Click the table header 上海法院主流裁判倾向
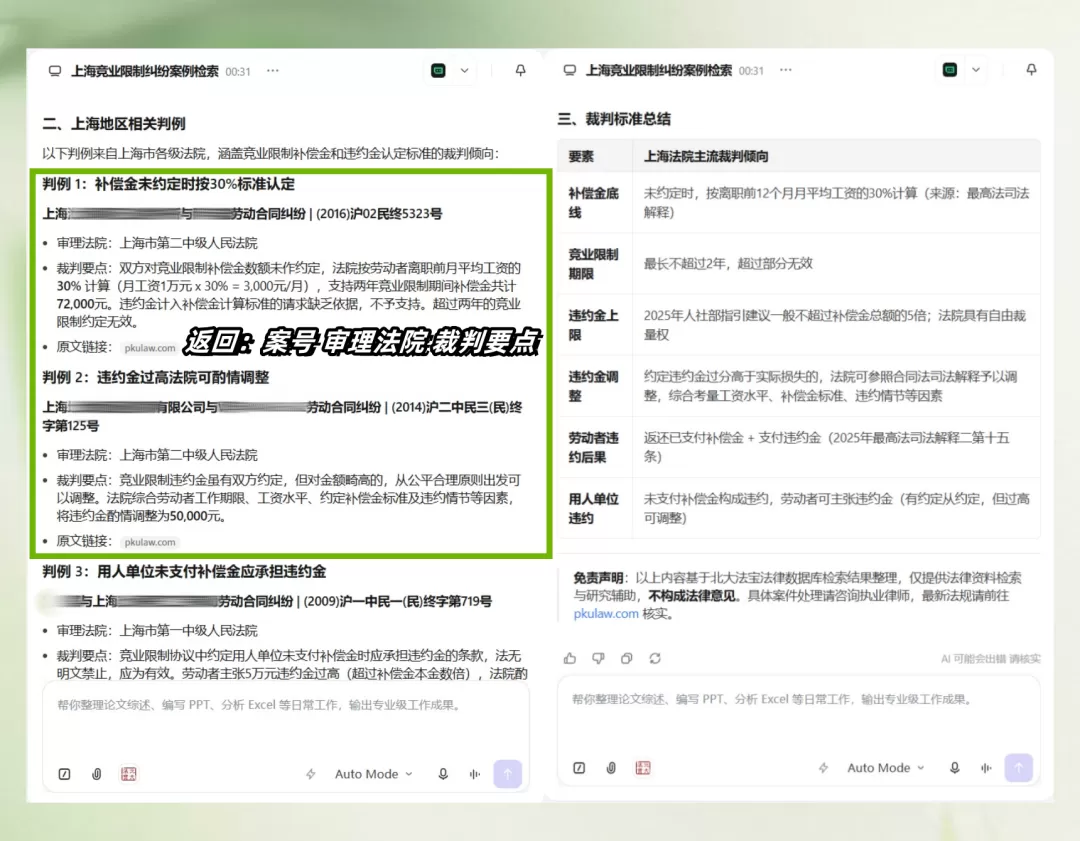This screenshot has width=1080, height=841. tap(706, 156)
